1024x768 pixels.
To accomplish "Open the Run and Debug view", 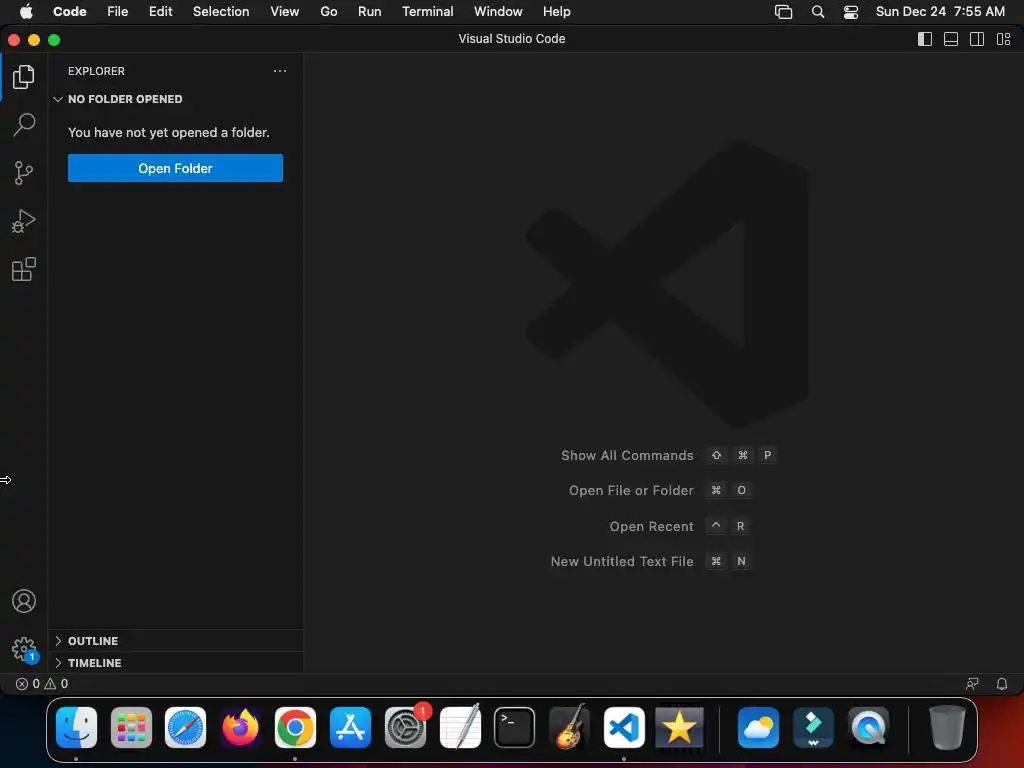I will (24, 221).
